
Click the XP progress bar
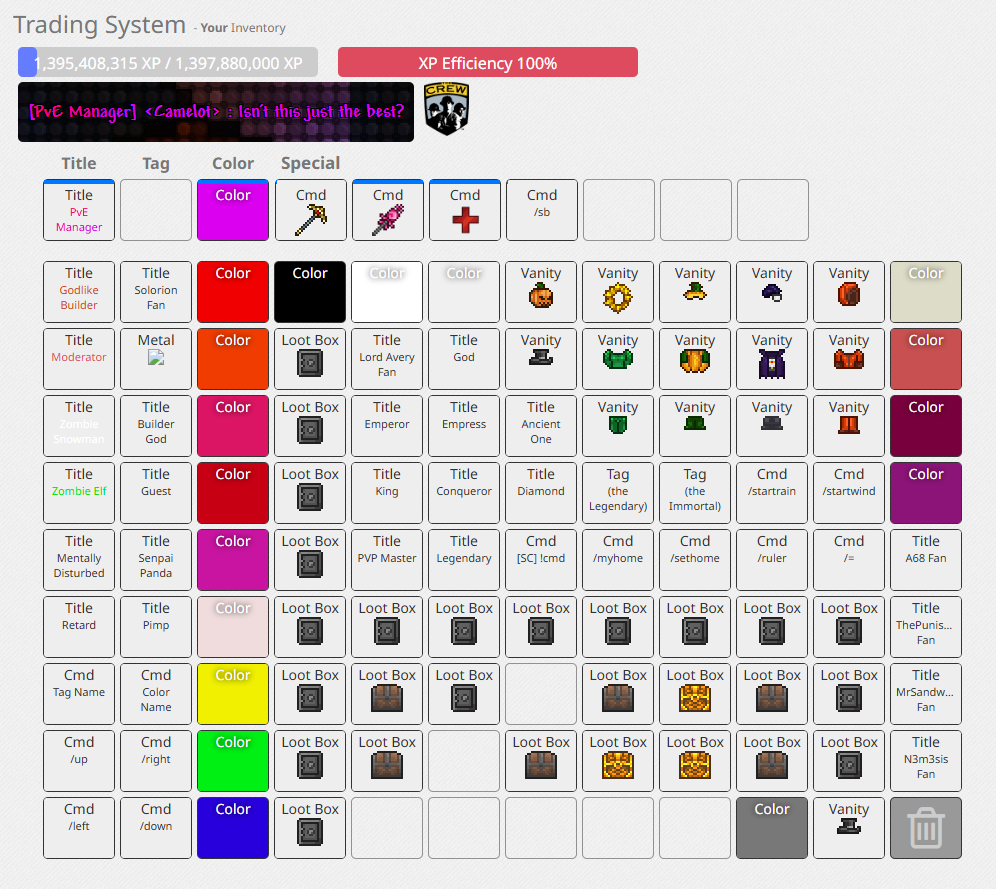tap(168, 63)
